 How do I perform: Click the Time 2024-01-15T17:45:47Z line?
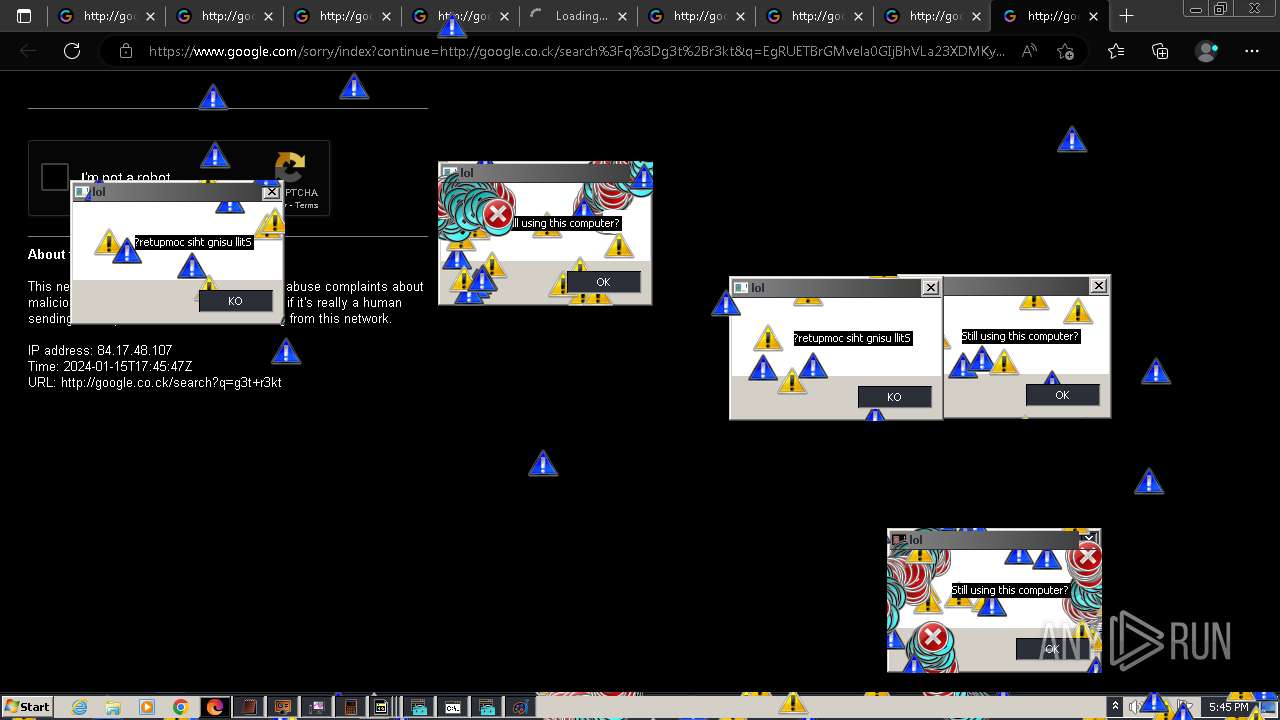[x=110, y=366]
